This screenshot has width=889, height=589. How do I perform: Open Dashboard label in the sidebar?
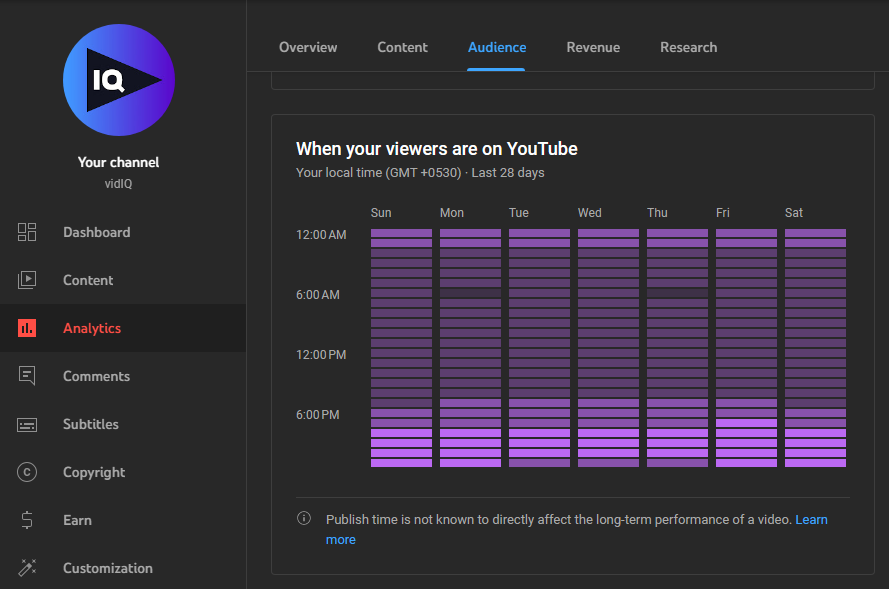96,232
